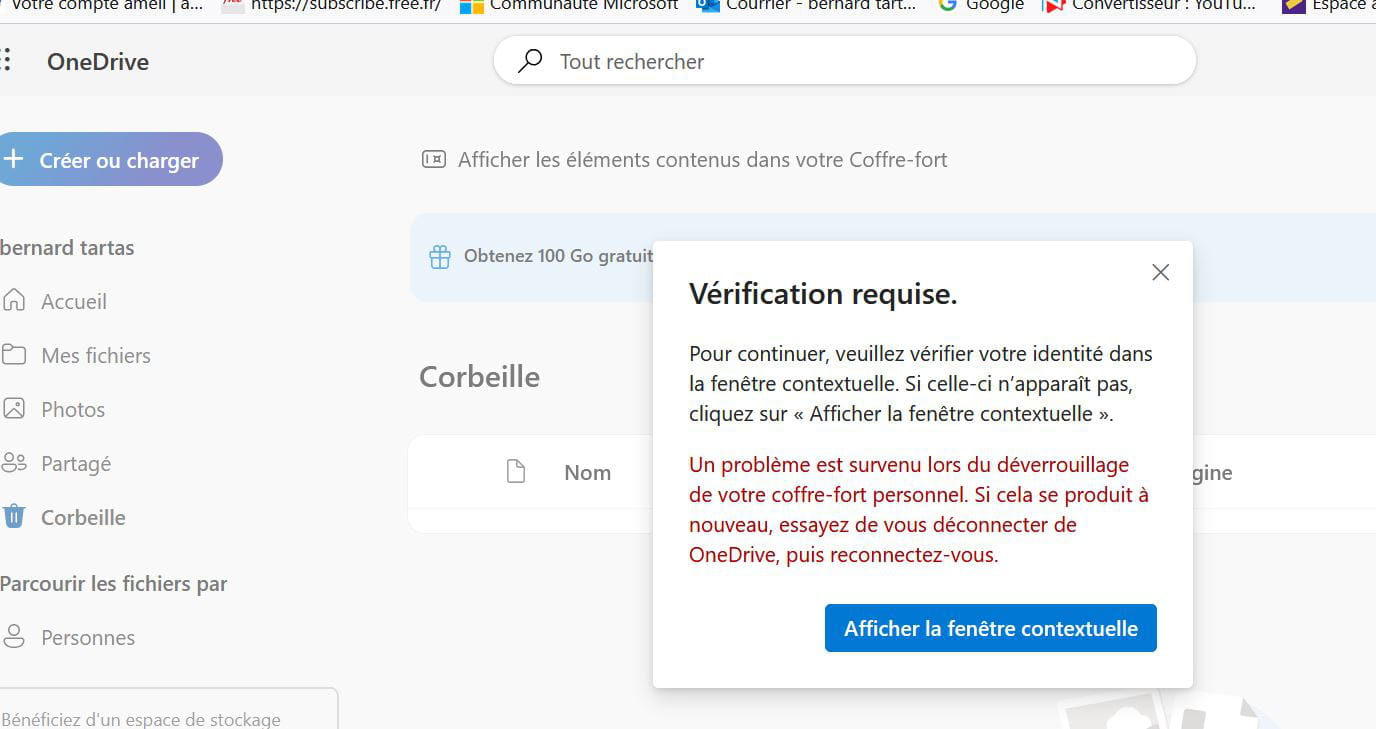The image size is (1376, 729).
Task: Open the Google bookmark
Action: (982, 5)
